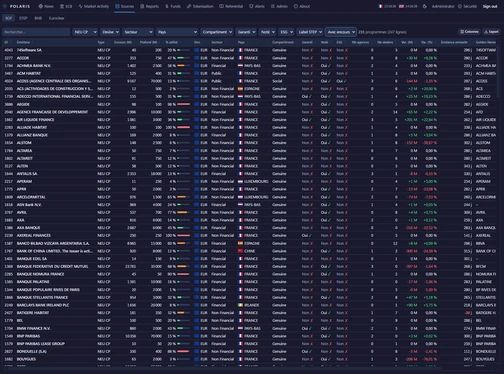This screenshot has width=504, height=374.
Task: Open the ECB section icon
Action: [x=62, y=6]
